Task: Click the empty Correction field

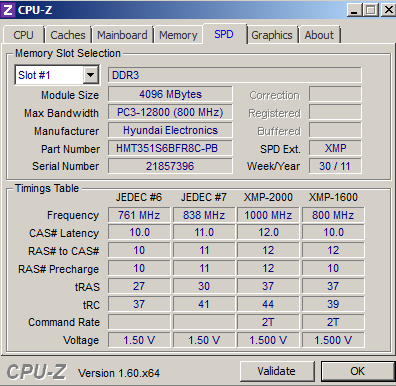Action: pos(335,94)
